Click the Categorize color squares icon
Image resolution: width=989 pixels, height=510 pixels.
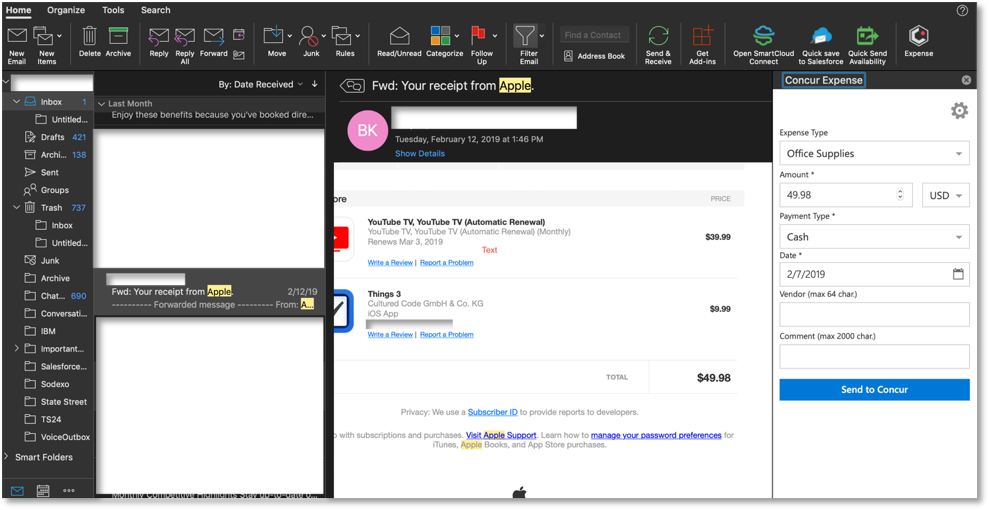(440, 36)
